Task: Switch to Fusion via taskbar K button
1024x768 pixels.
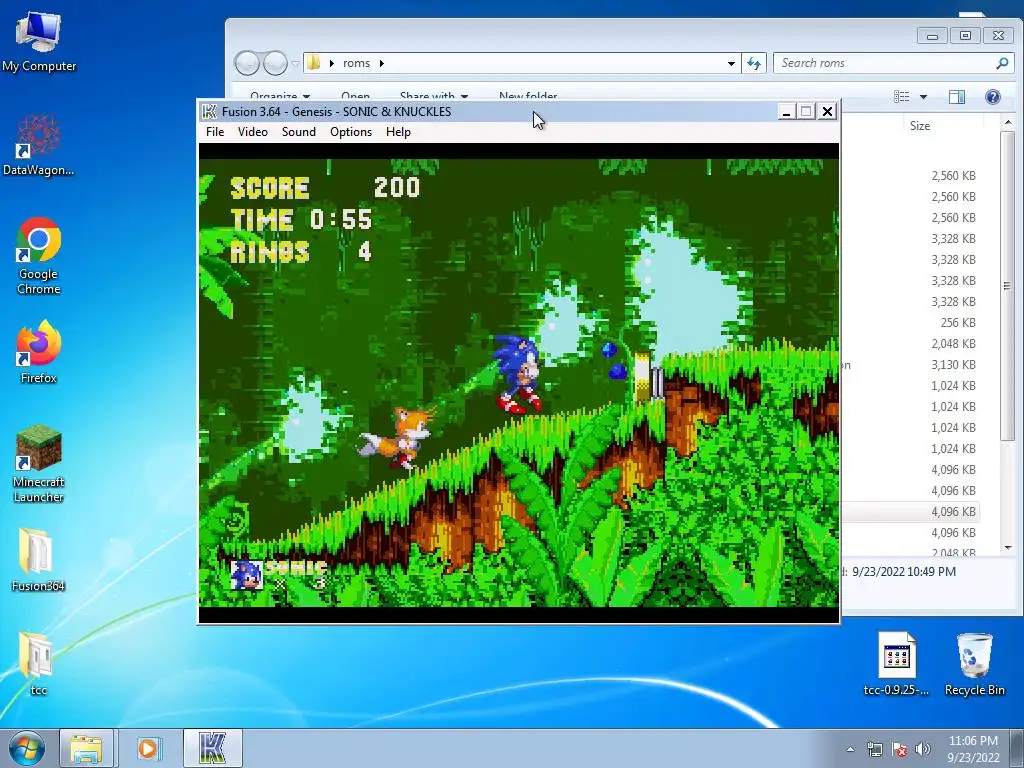Action: click(213, 748)
